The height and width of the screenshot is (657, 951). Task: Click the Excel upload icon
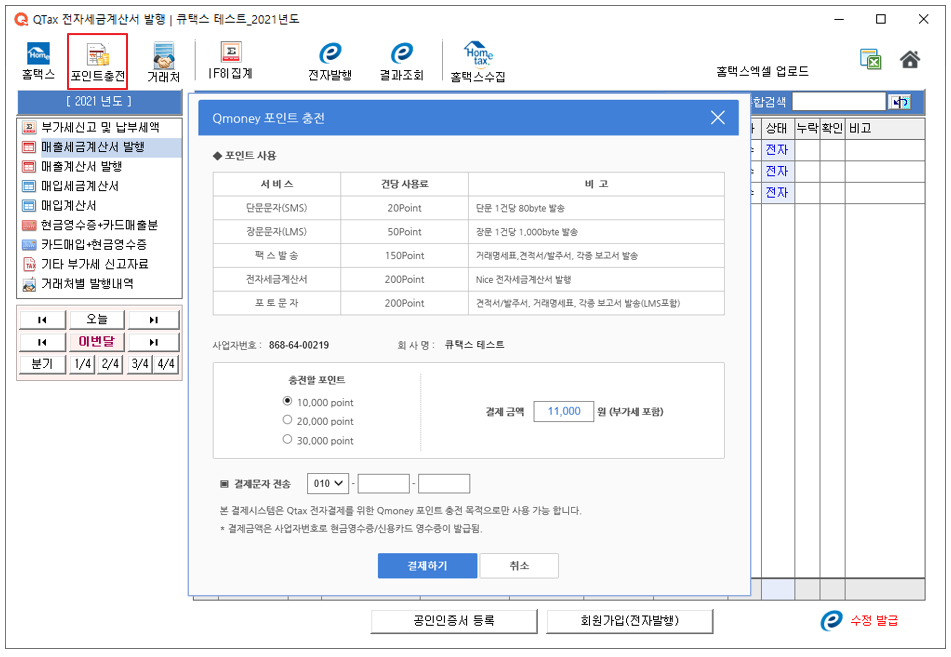click(870, 59)
